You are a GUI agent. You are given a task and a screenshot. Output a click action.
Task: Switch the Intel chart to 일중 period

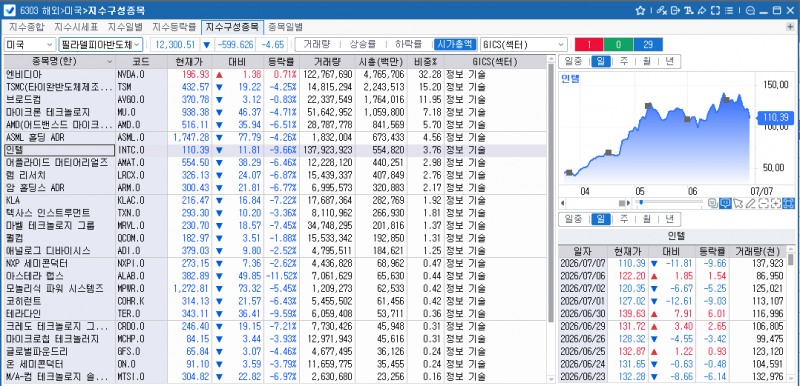574,62
